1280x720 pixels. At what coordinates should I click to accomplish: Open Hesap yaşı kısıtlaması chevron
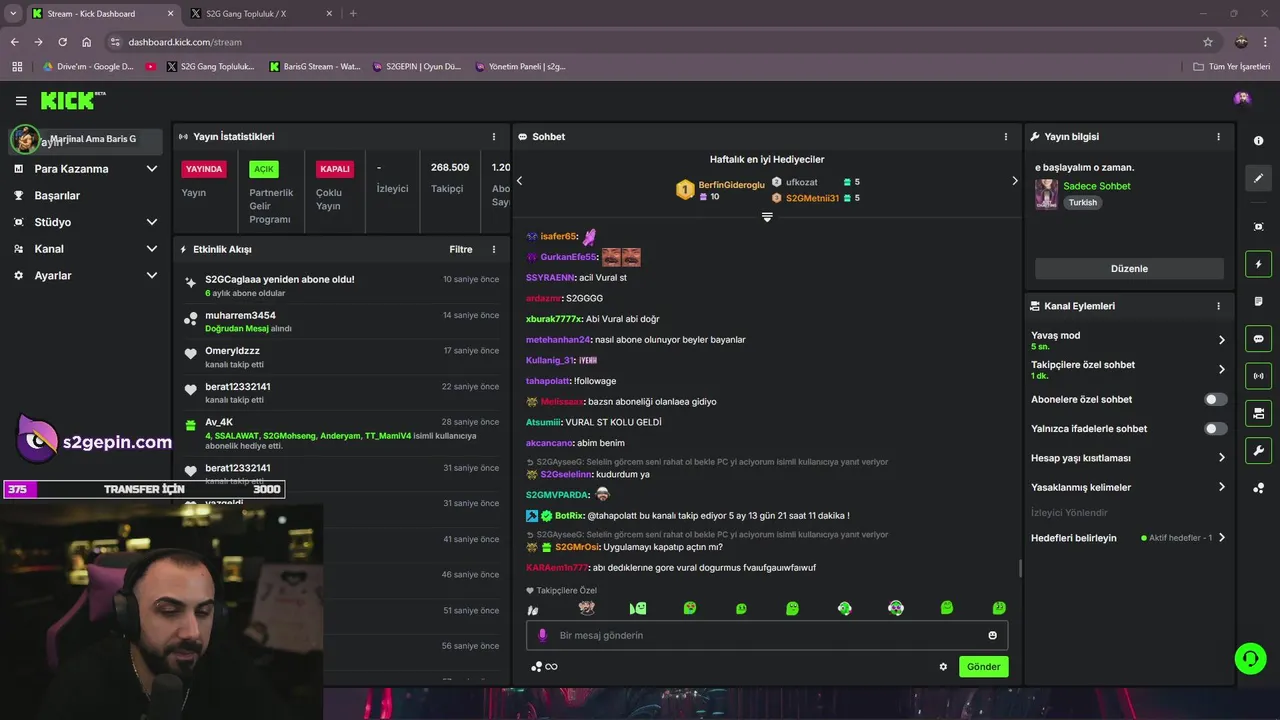click(1221, 458)
